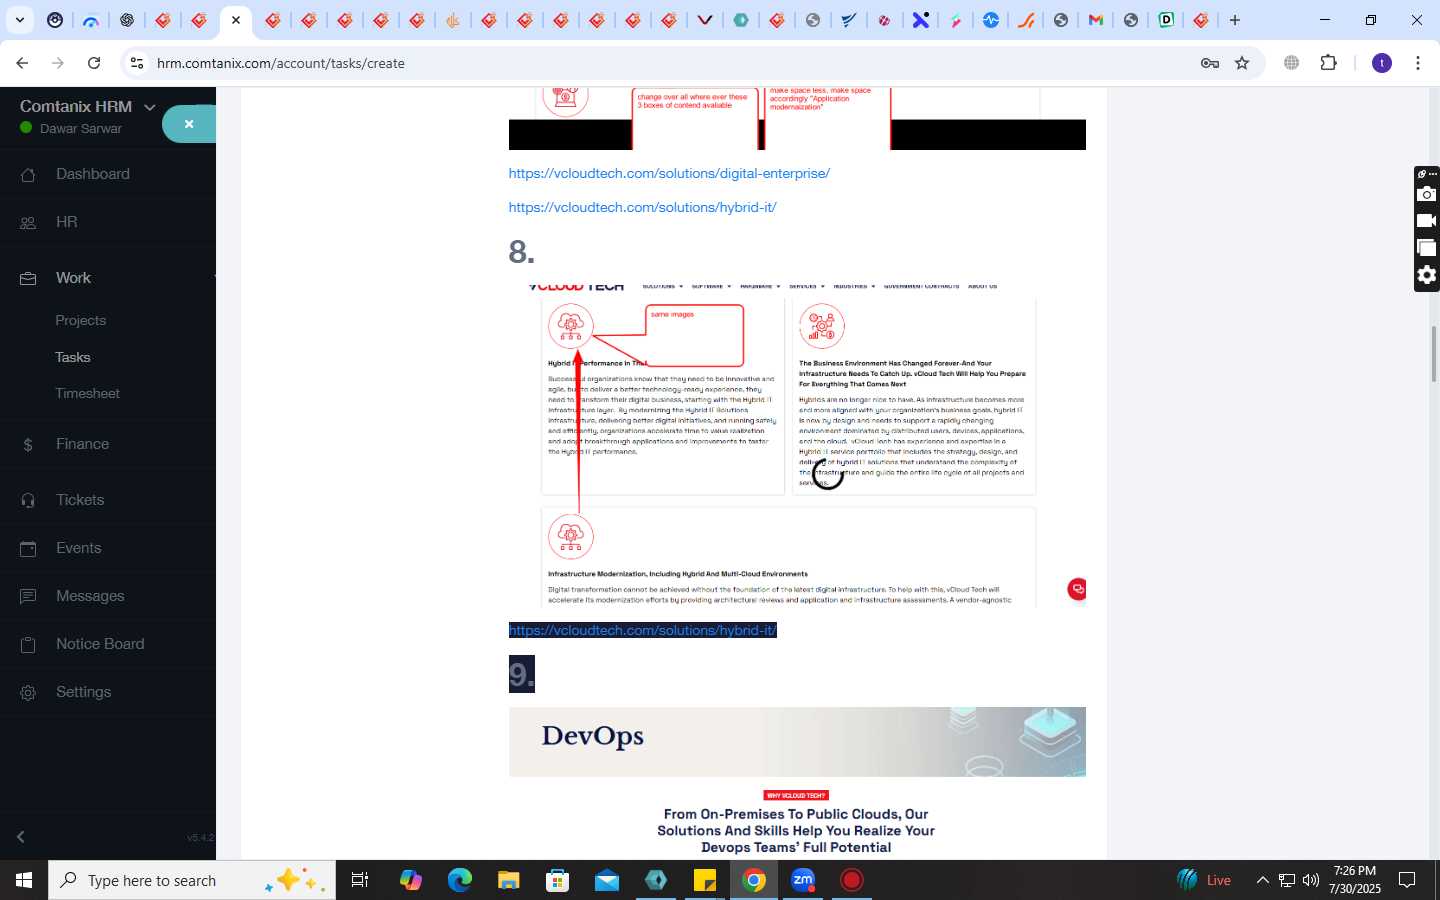Open the digital-enterprise solutions link
Viewport: 1440px width, 900px height.
(x=669, y=173)
